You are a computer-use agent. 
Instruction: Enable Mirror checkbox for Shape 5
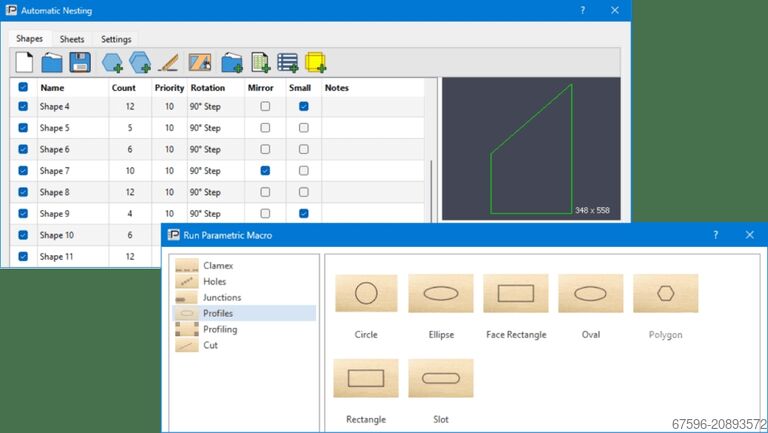click(x=265, y=128)
